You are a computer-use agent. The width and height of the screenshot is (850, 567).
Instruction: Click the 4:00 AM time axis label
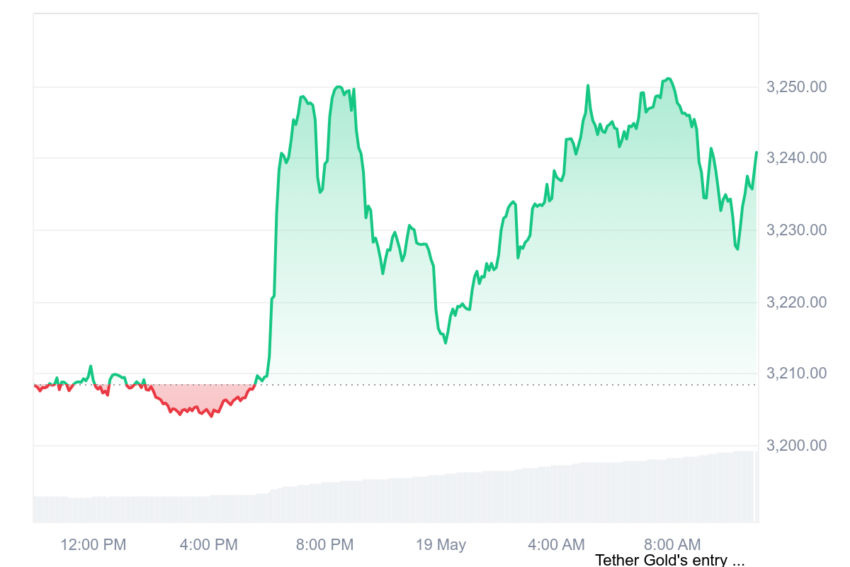point(556,544)
